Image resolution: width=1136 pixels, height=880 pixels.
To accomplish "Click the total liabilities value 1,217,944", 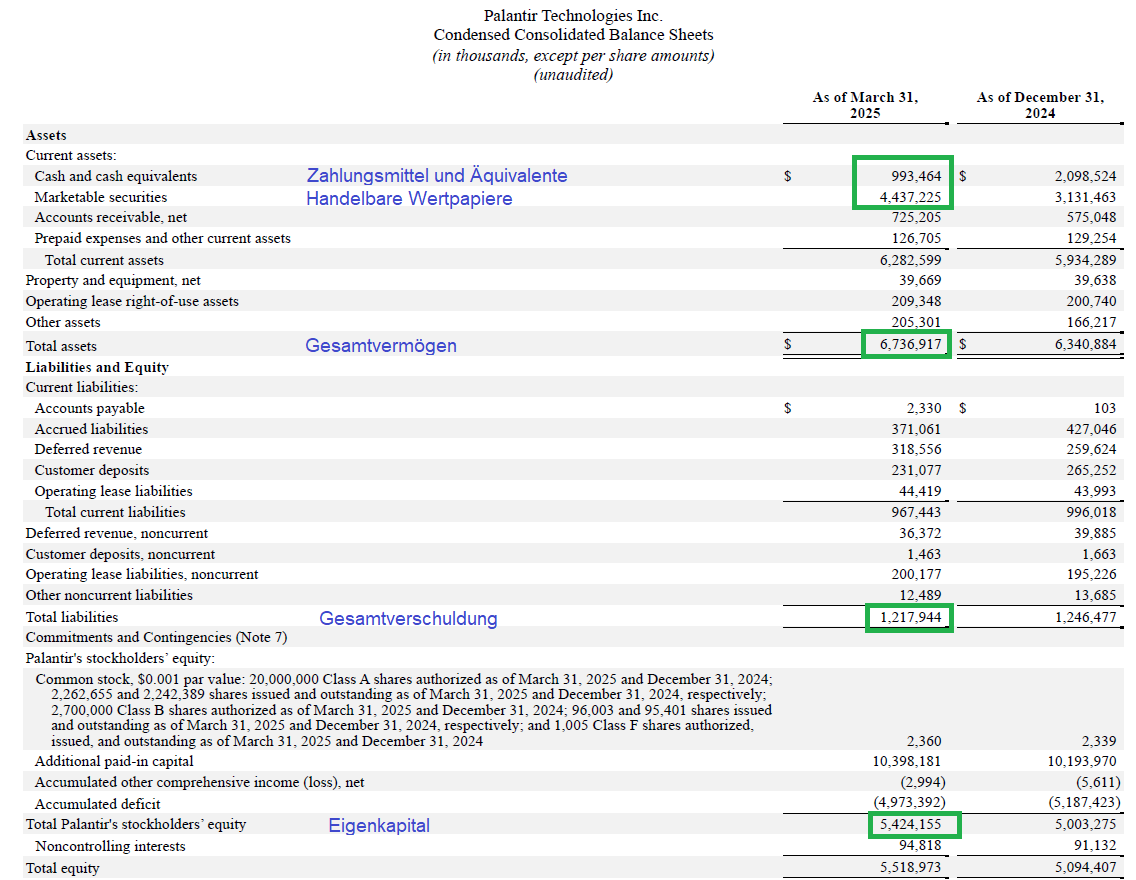I will tap(910, 617).
